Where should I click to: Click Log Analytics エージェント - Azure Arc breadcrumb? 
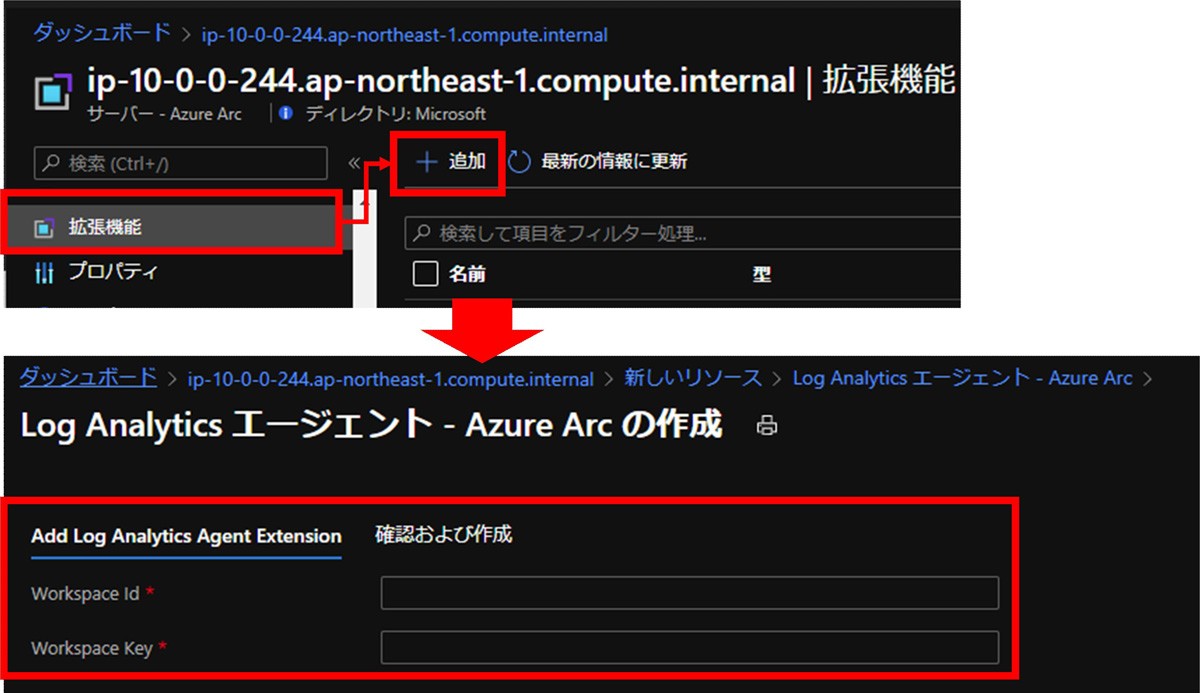click(x=963, y=378)
